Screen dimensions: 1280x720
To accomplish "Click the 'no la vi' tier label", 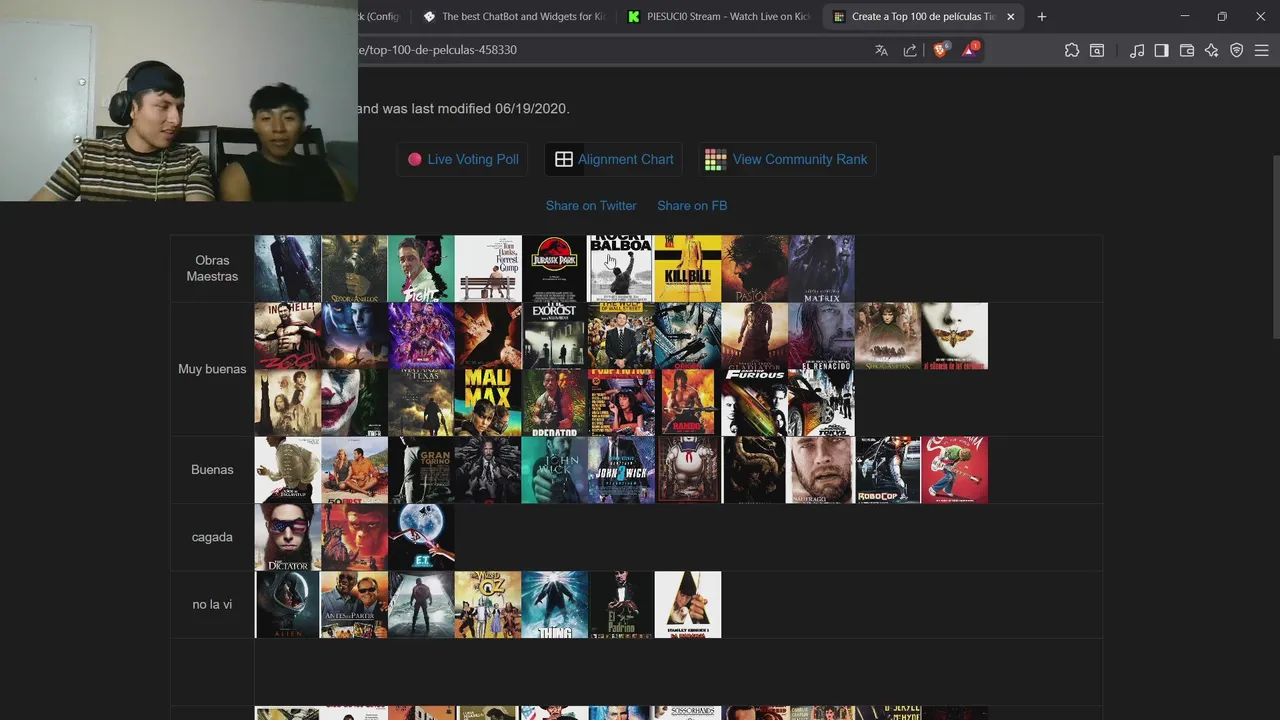I will pyautogui.click(x=212, y=604).
